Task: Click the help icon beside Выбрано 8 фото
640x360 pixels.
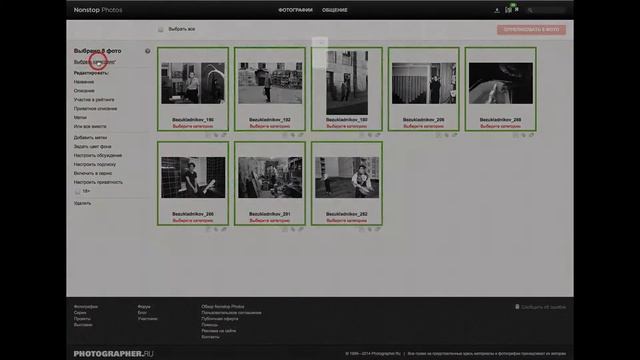Action: coord(148,51)
